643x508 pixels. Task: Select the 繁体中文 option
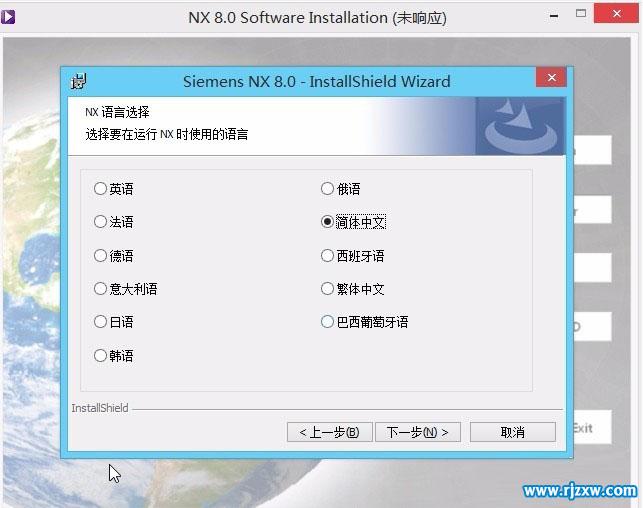tap(352, 289)
